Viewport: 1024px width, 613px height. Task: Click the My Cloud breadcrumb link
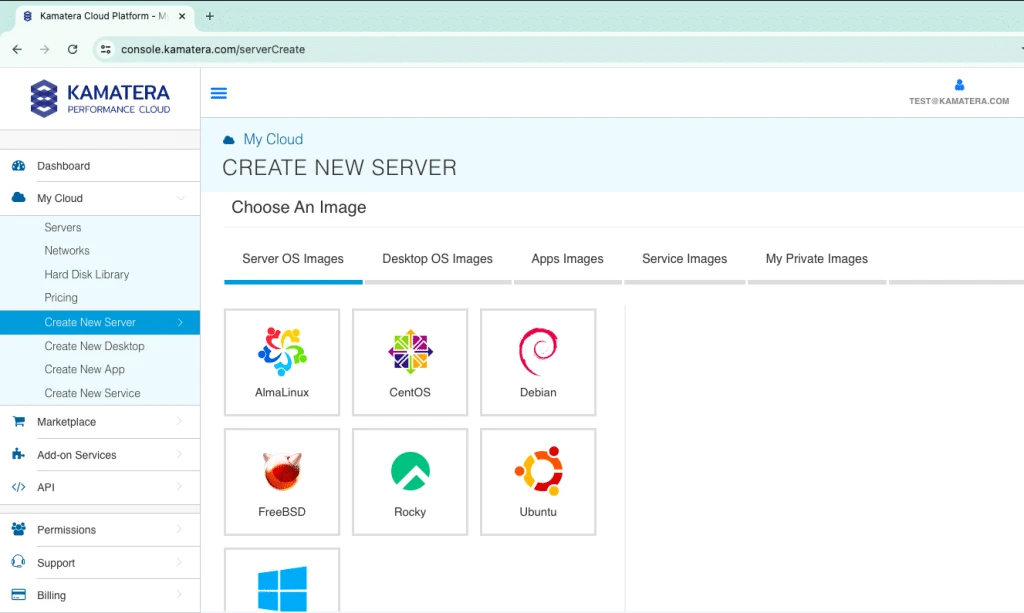click(x=273, y=139)
